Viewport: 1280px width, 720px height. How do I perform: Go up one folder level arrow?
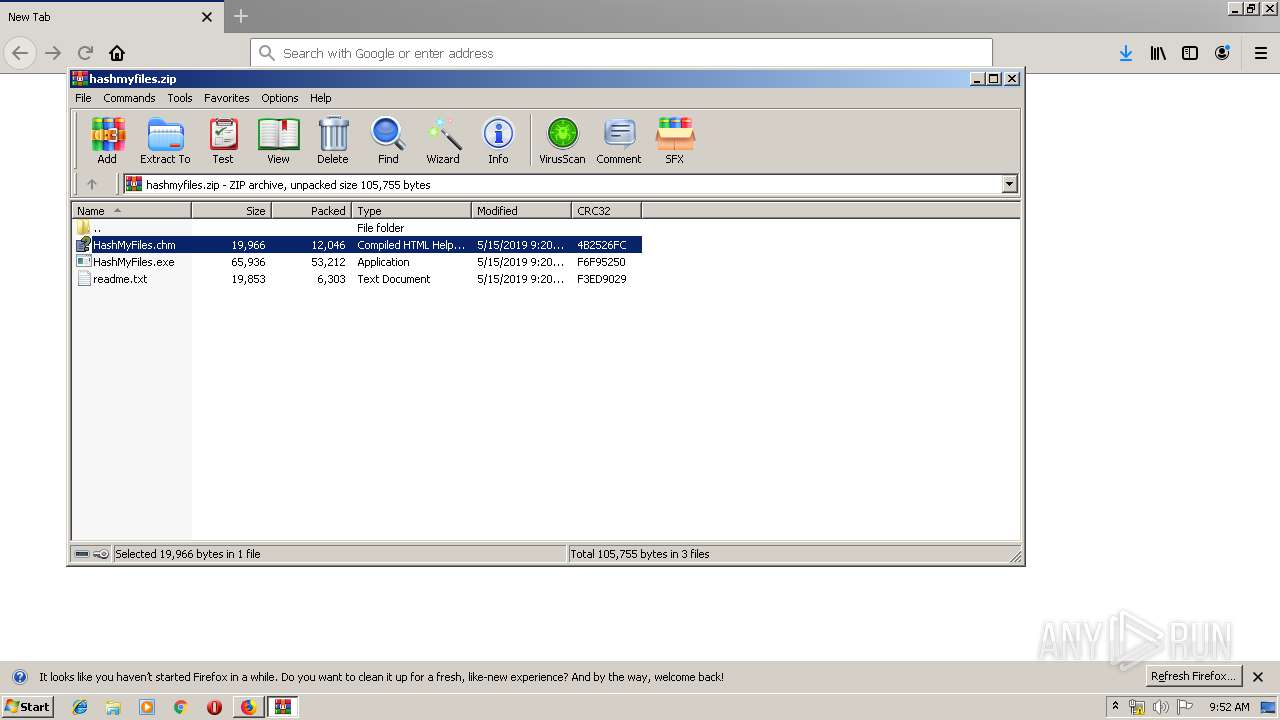pos(92,184)
